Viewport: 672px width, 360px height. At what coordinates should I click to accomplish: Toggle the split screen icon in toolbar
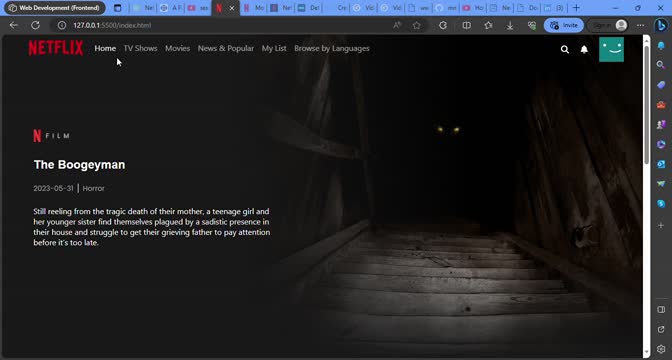467,25
